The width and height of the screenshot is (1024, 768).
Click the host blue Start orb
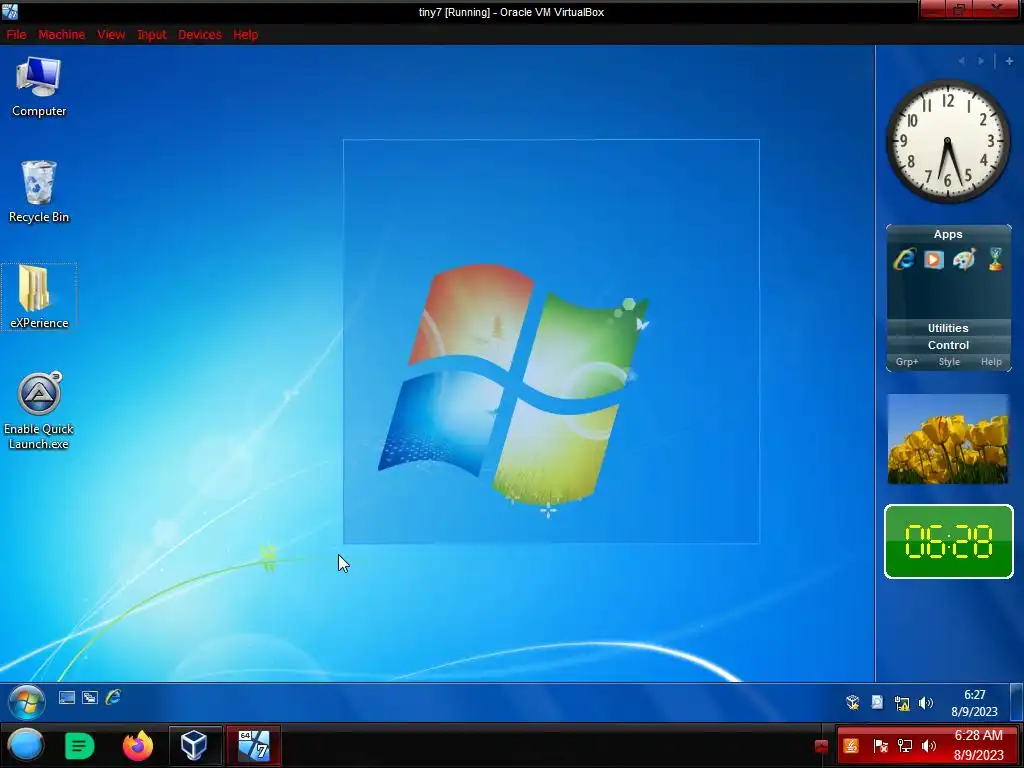point(25,745)
